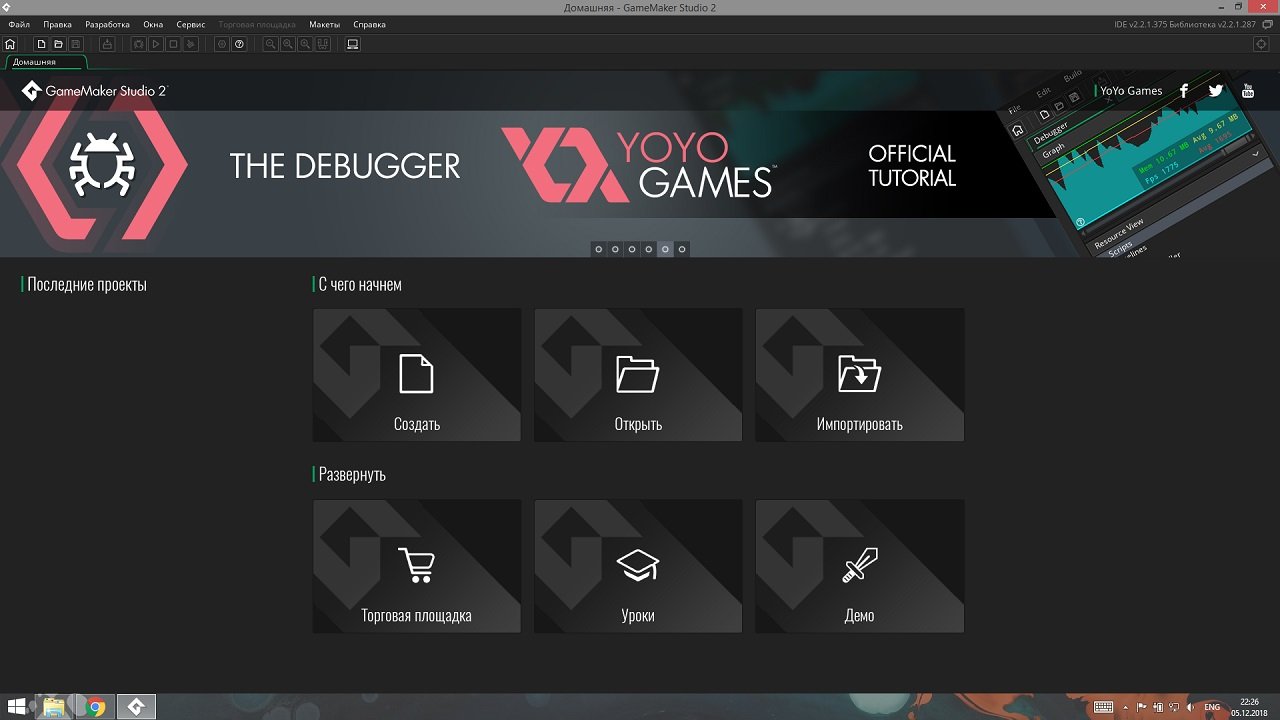Open the Файл menu
This screenshot has width=1280, height=720.
(x=19, y=24)
